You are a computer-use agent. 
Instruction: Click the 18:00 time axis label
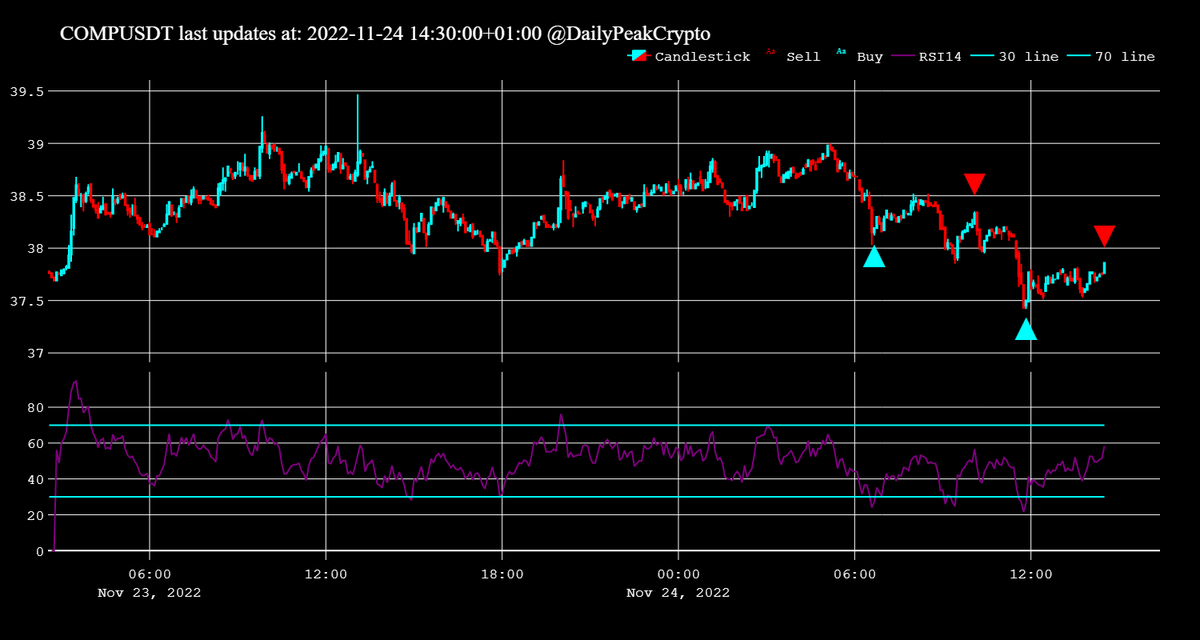tap(502, 574)
